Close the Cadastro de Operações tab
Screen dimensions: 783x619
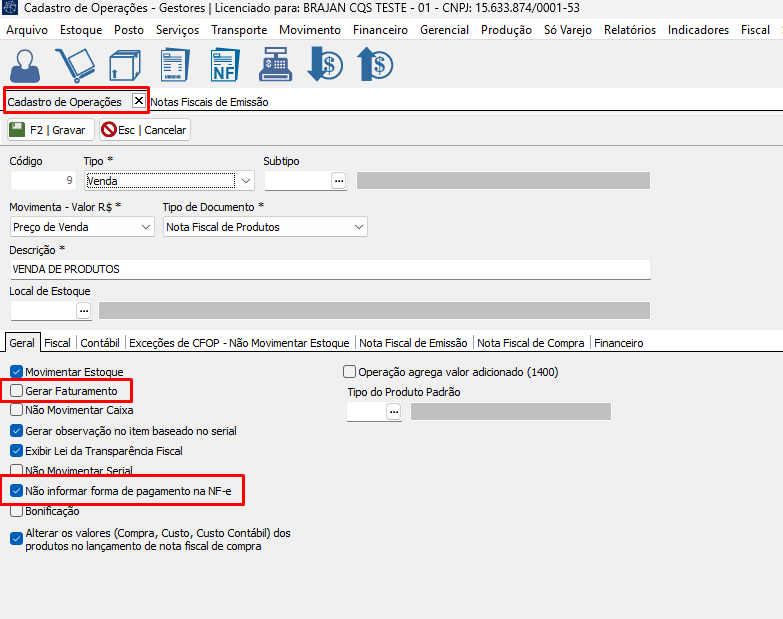[139, 101]
